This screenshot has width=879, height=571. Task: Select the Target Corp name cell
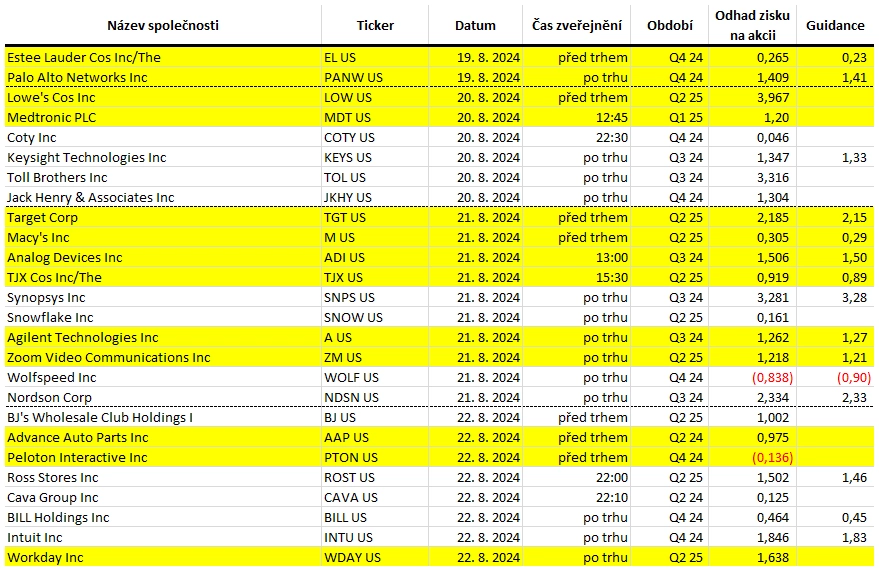(163, 217)
